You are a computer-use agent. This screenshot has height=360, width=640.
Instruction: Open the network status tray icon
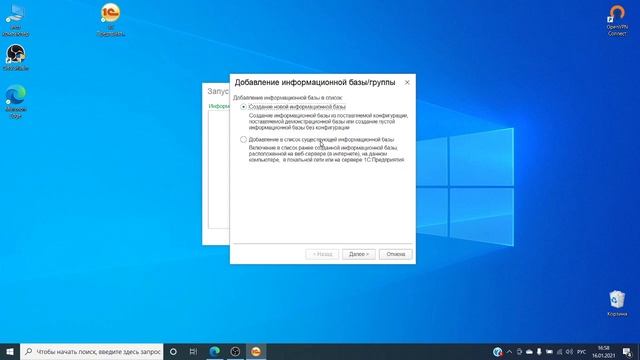(559, 351)
